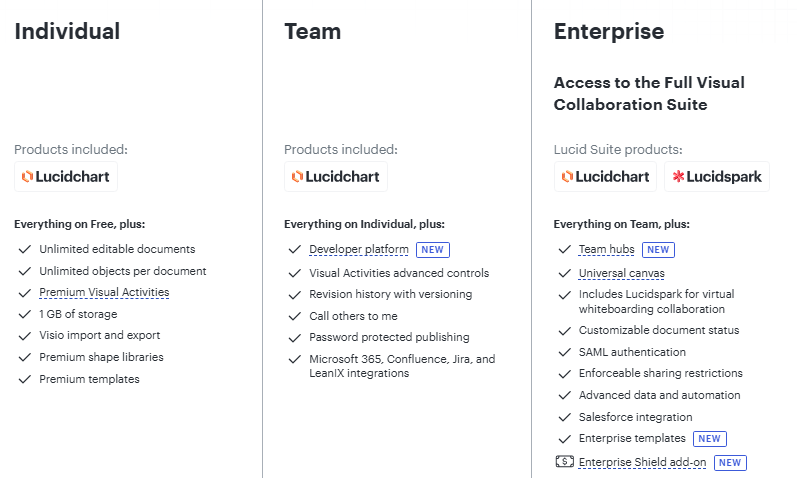Click the NEW badge beside Enterprise Shield add-on
The height and width of the screenshot is (497, 797).
730,462
